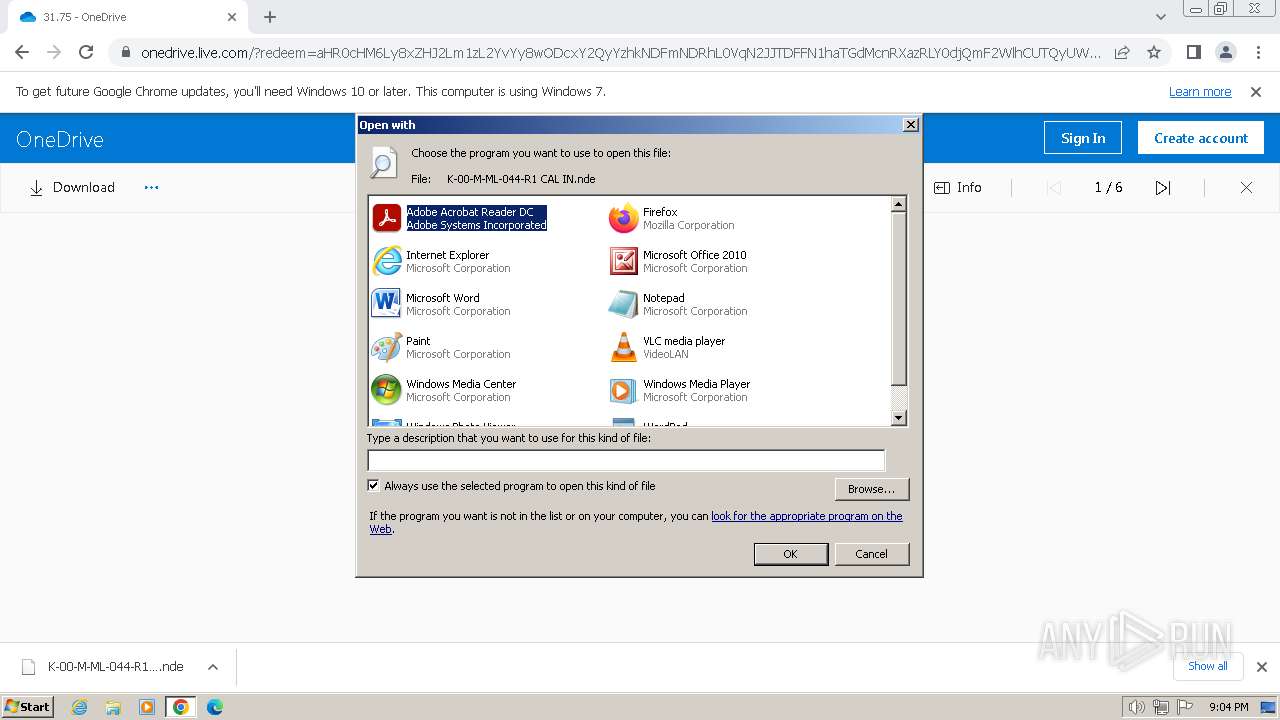Open the Info pane in OneDrive
The height and width of the screenshot is (720, 1280).
958,188
